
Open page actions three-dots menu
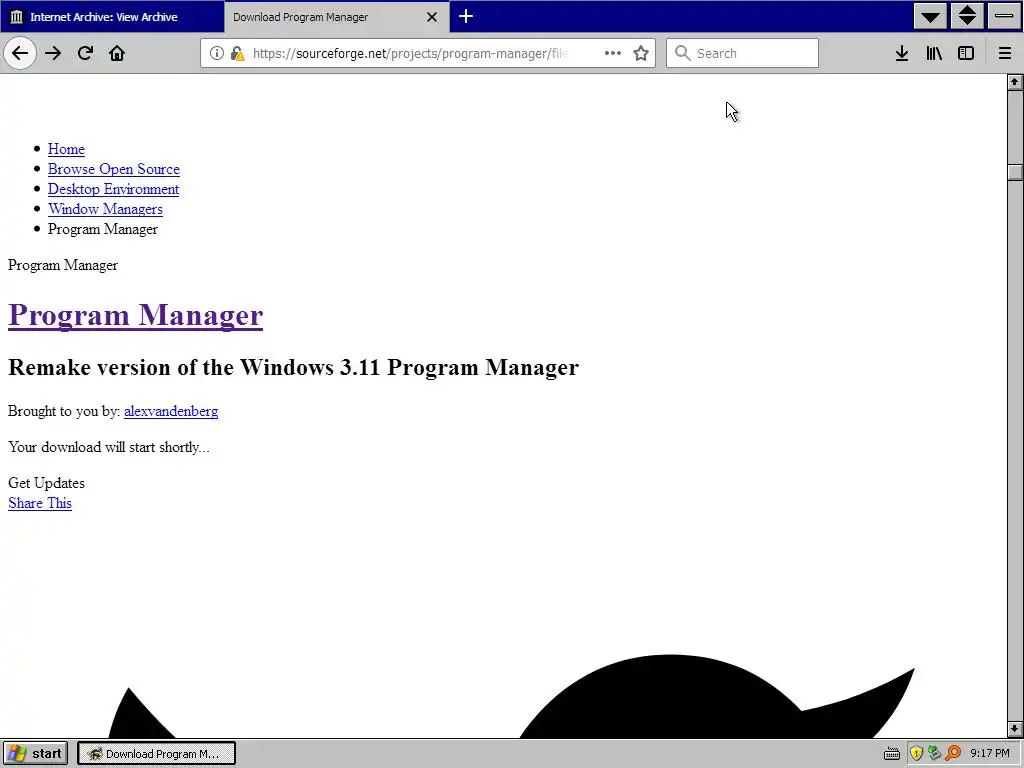click(613, 53)
